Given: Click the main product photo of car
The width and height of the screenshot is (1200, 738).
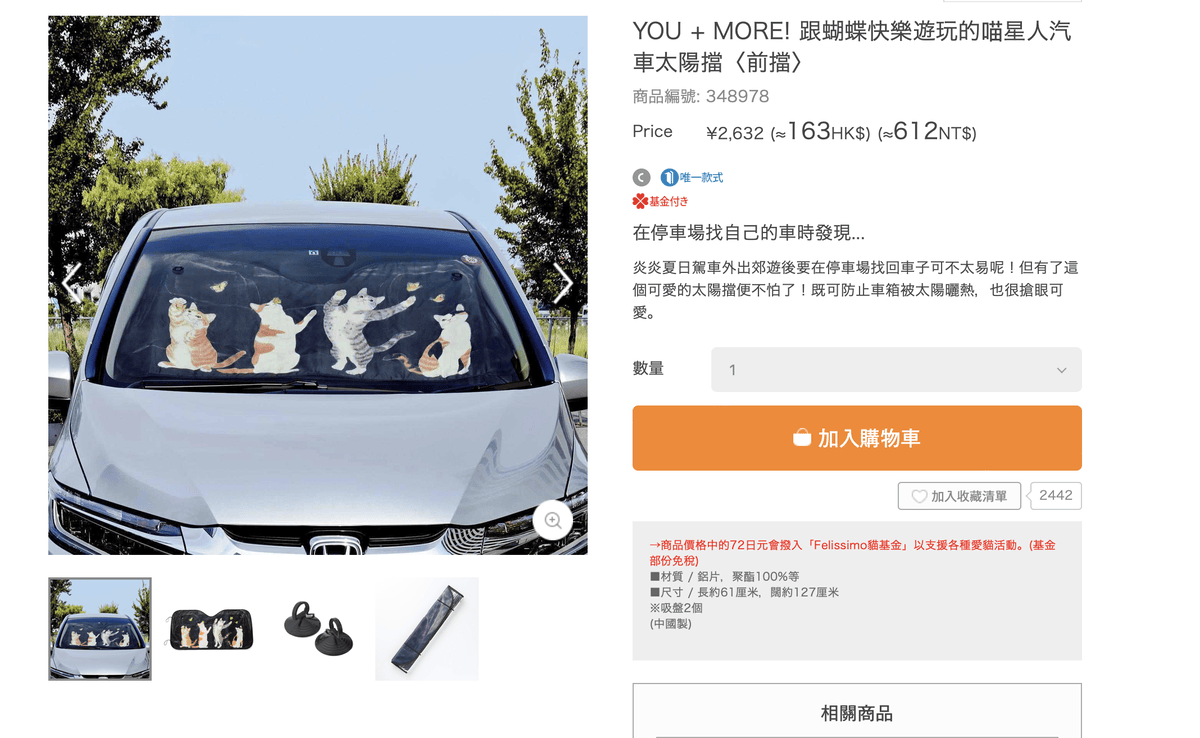Looking at the screenshot, I should tap(318, 285).
